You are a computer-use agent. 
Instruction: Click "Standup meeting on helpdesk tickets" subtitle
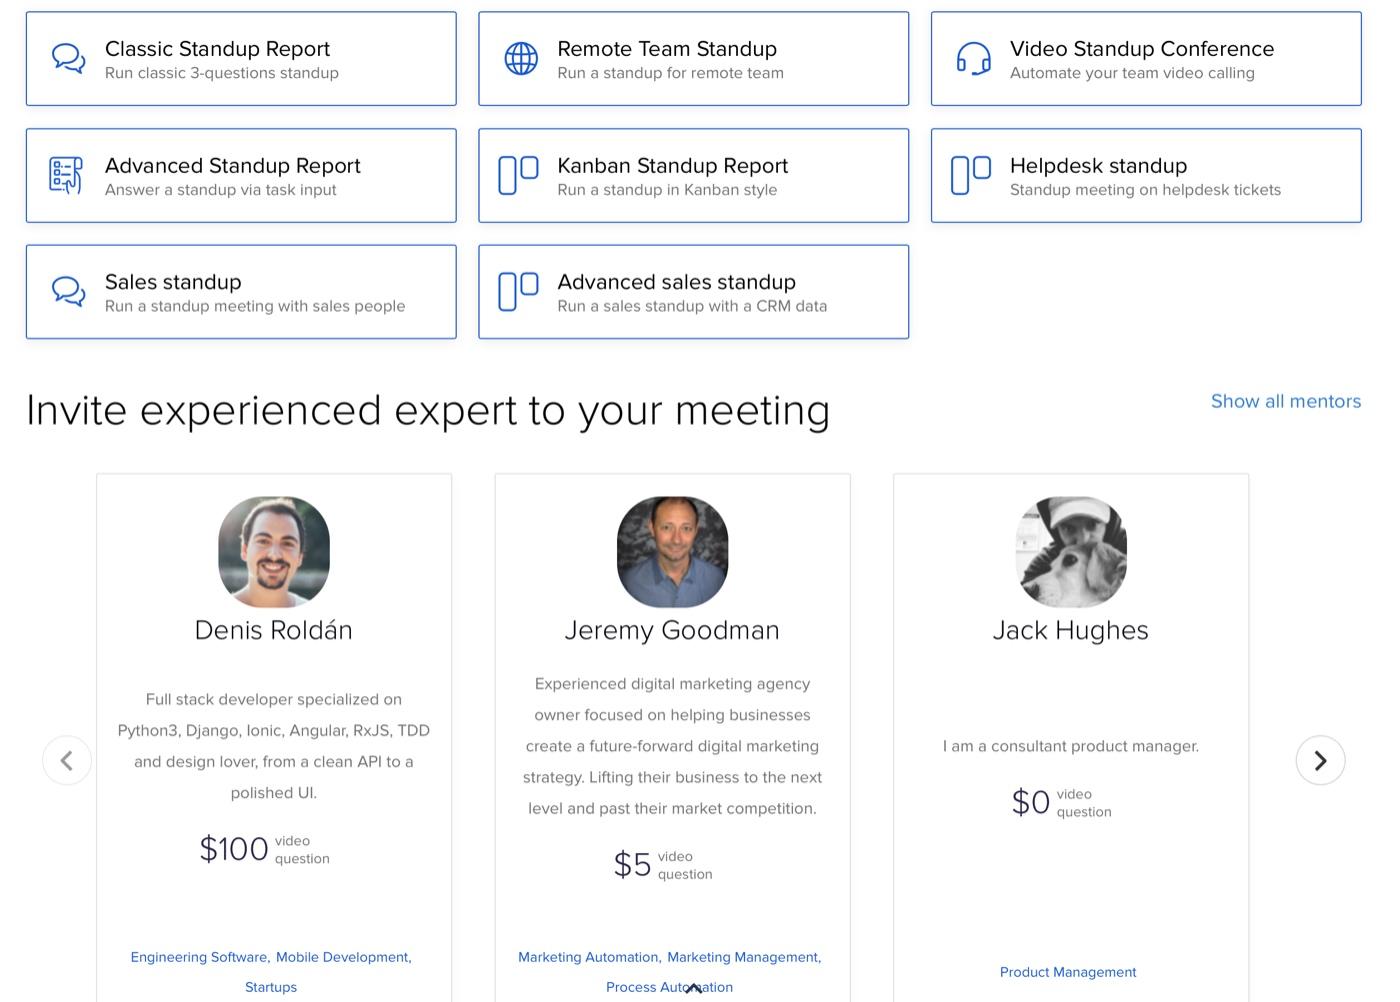(x=1145, y=190)
